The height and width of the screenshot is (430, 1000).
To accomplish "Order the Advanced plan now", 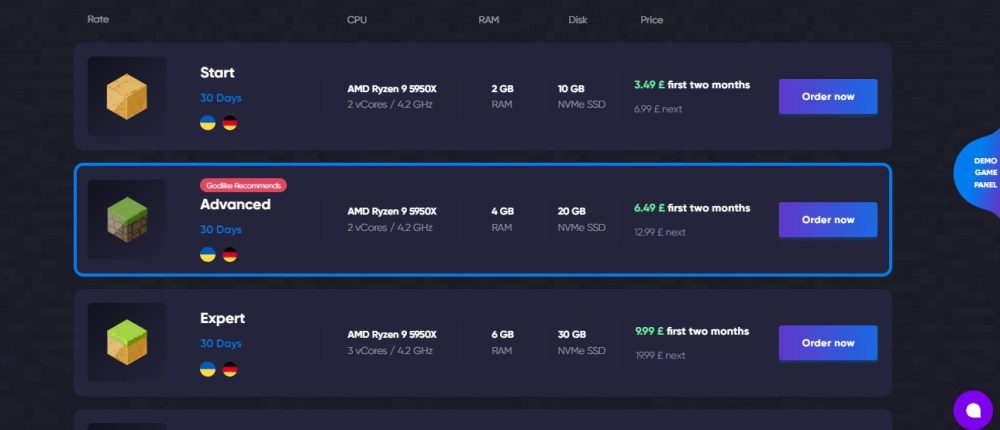I will 828,219.
